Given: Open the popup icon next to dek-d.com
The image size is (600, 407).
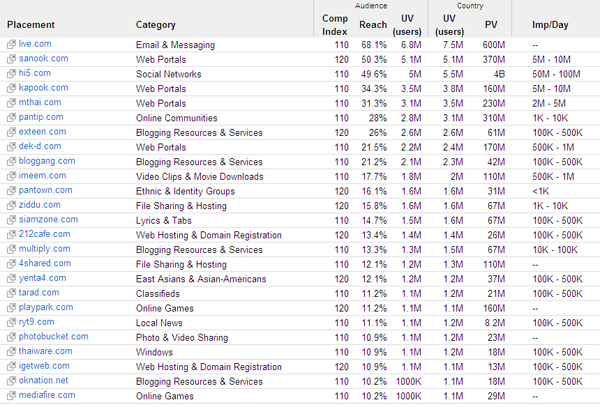Looking at the screenshot, I should [11, 147].
